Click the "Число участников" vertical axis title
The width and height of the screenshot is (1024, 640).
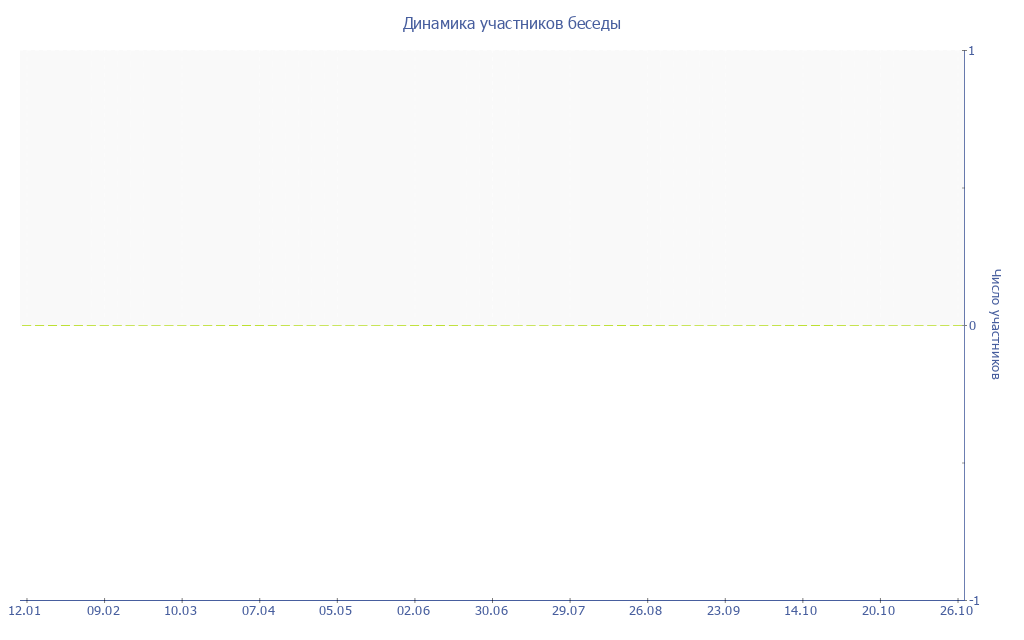[x=996, y=324]
